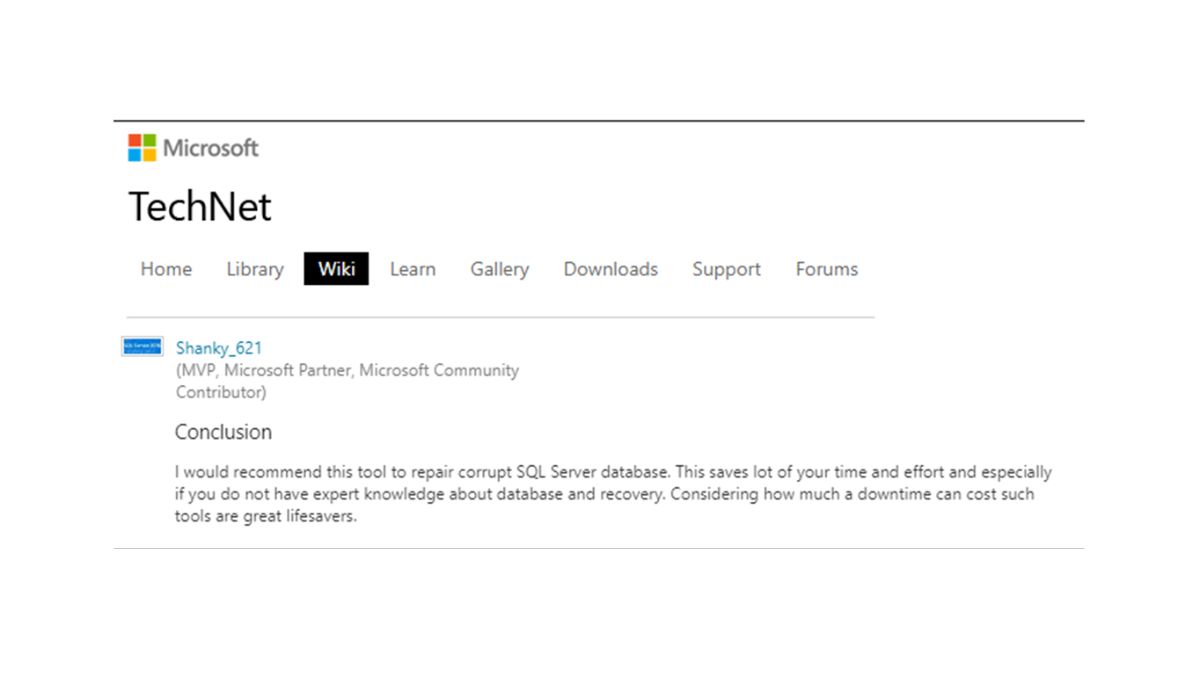
Task: Click the TechNet heading
Action: click(199, 207)
